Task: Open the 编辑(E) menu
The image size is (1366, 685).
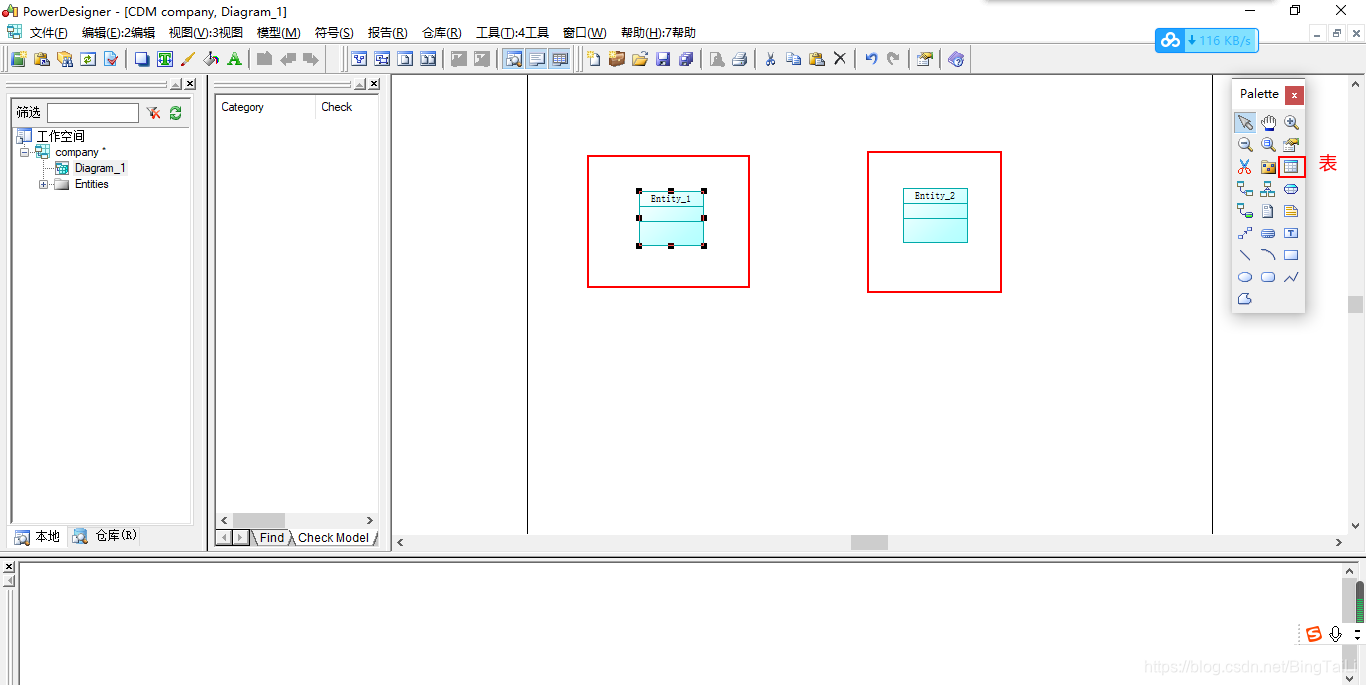Action: tap(118, 33)
